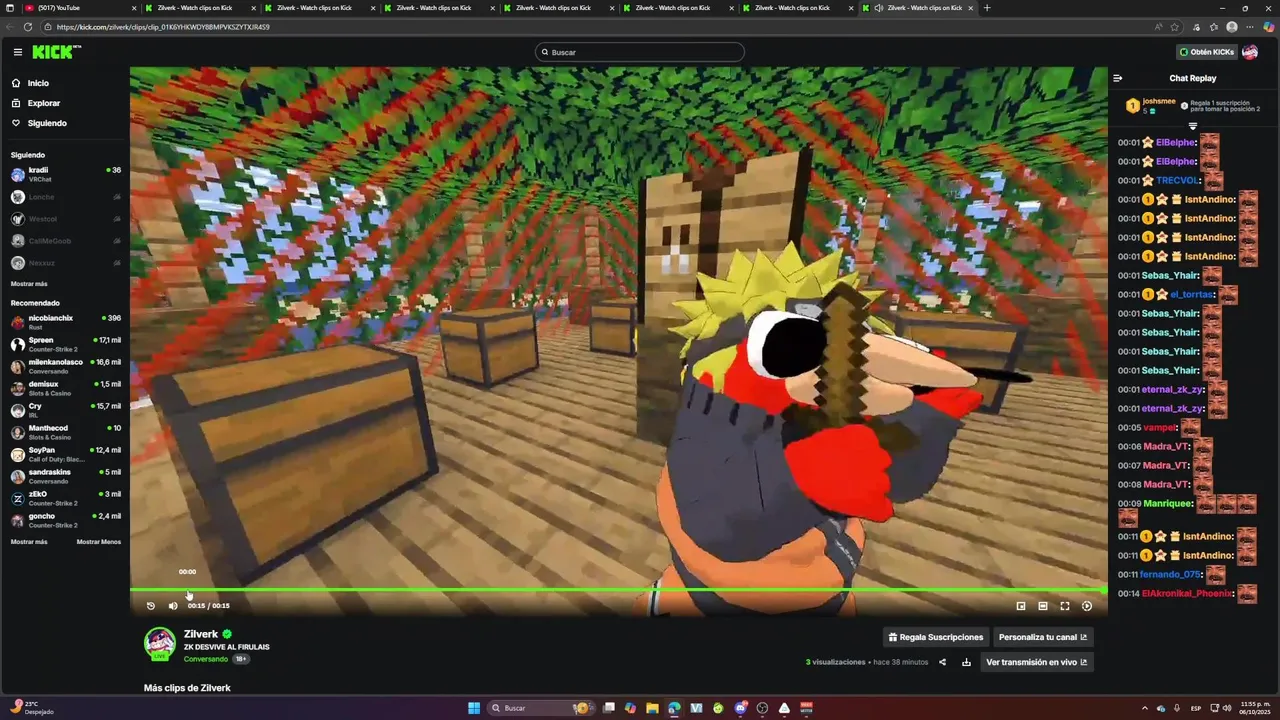Click ElAkronikal_Phoenix username in chat

tap(1187, 594)
